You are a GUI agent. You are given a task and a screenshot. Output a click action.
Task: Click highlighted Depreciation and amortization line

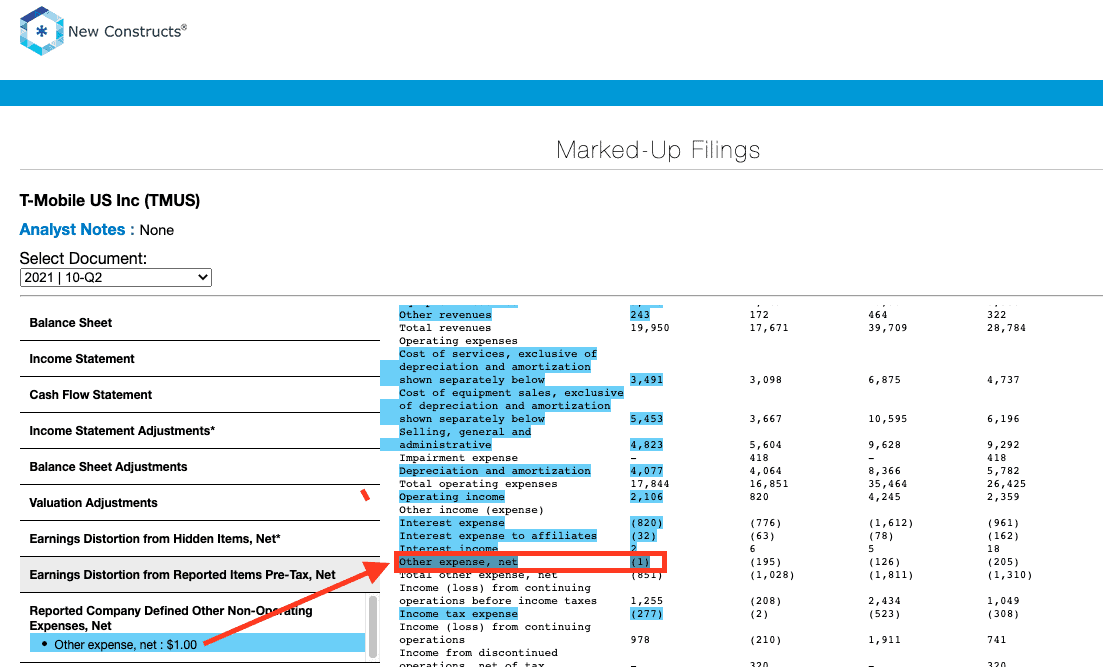[x=495, y=471]
